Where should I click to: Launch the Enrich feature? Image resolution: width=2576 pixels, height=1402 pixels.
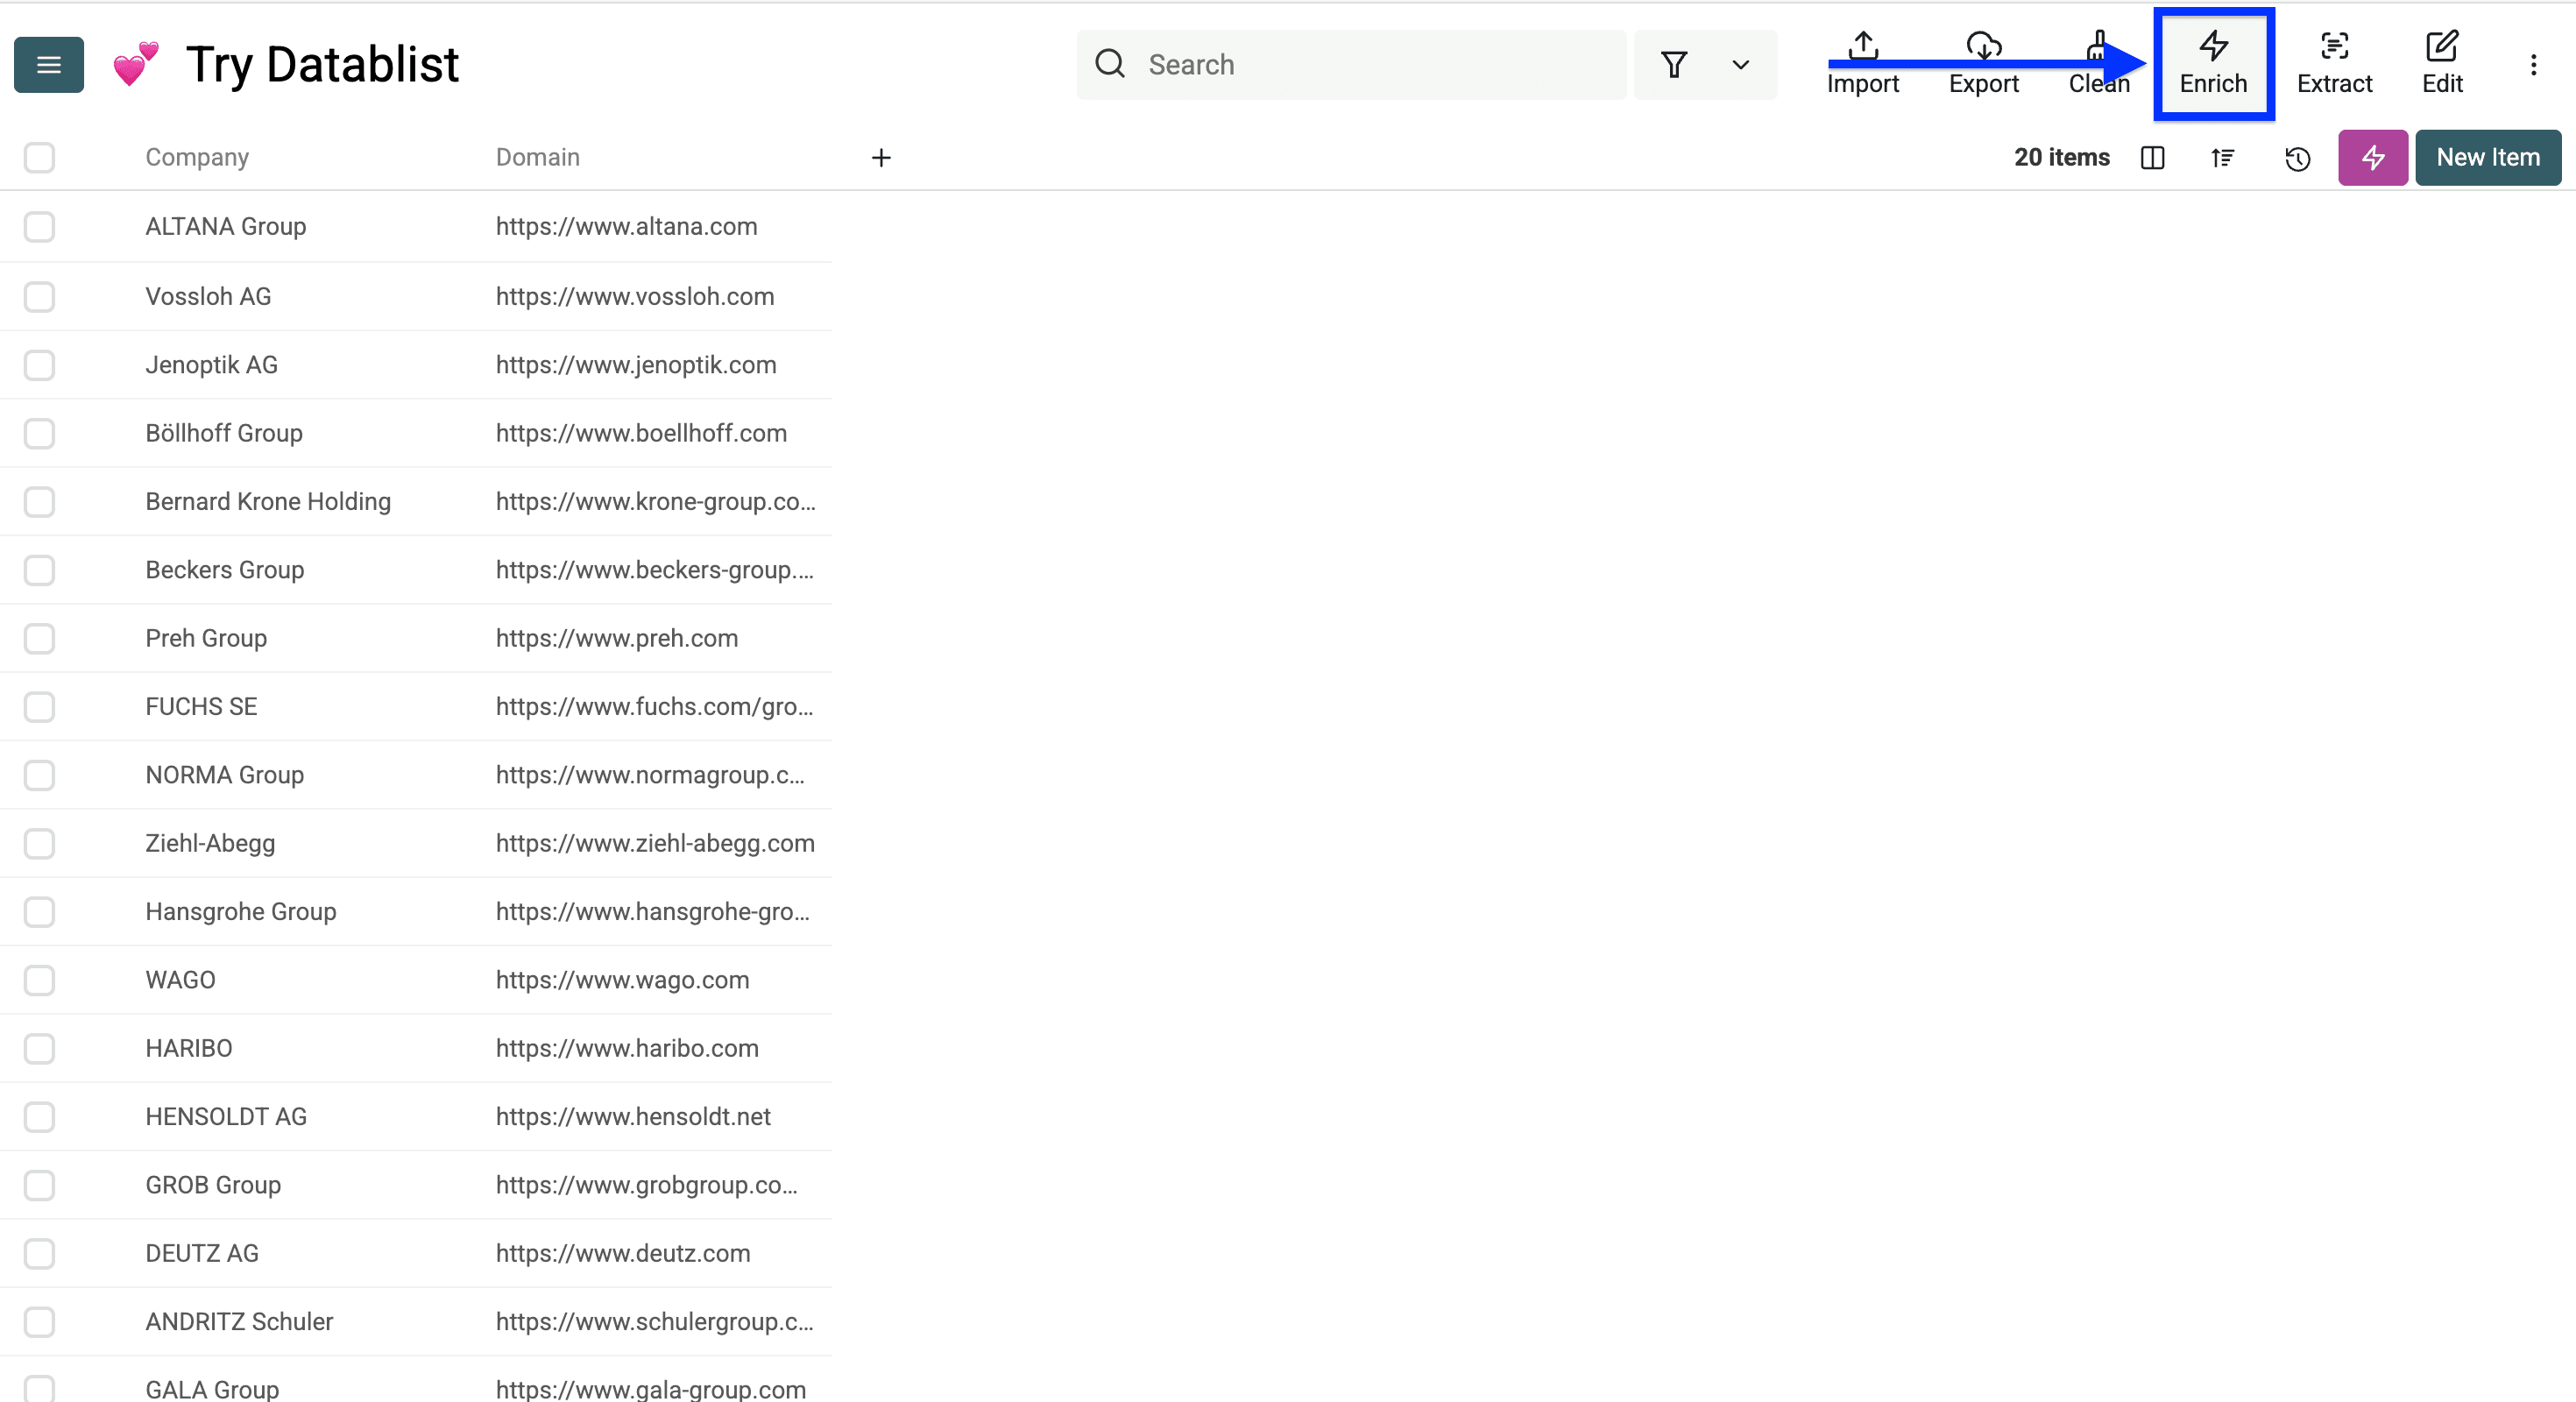click(x=2213, y=63)
